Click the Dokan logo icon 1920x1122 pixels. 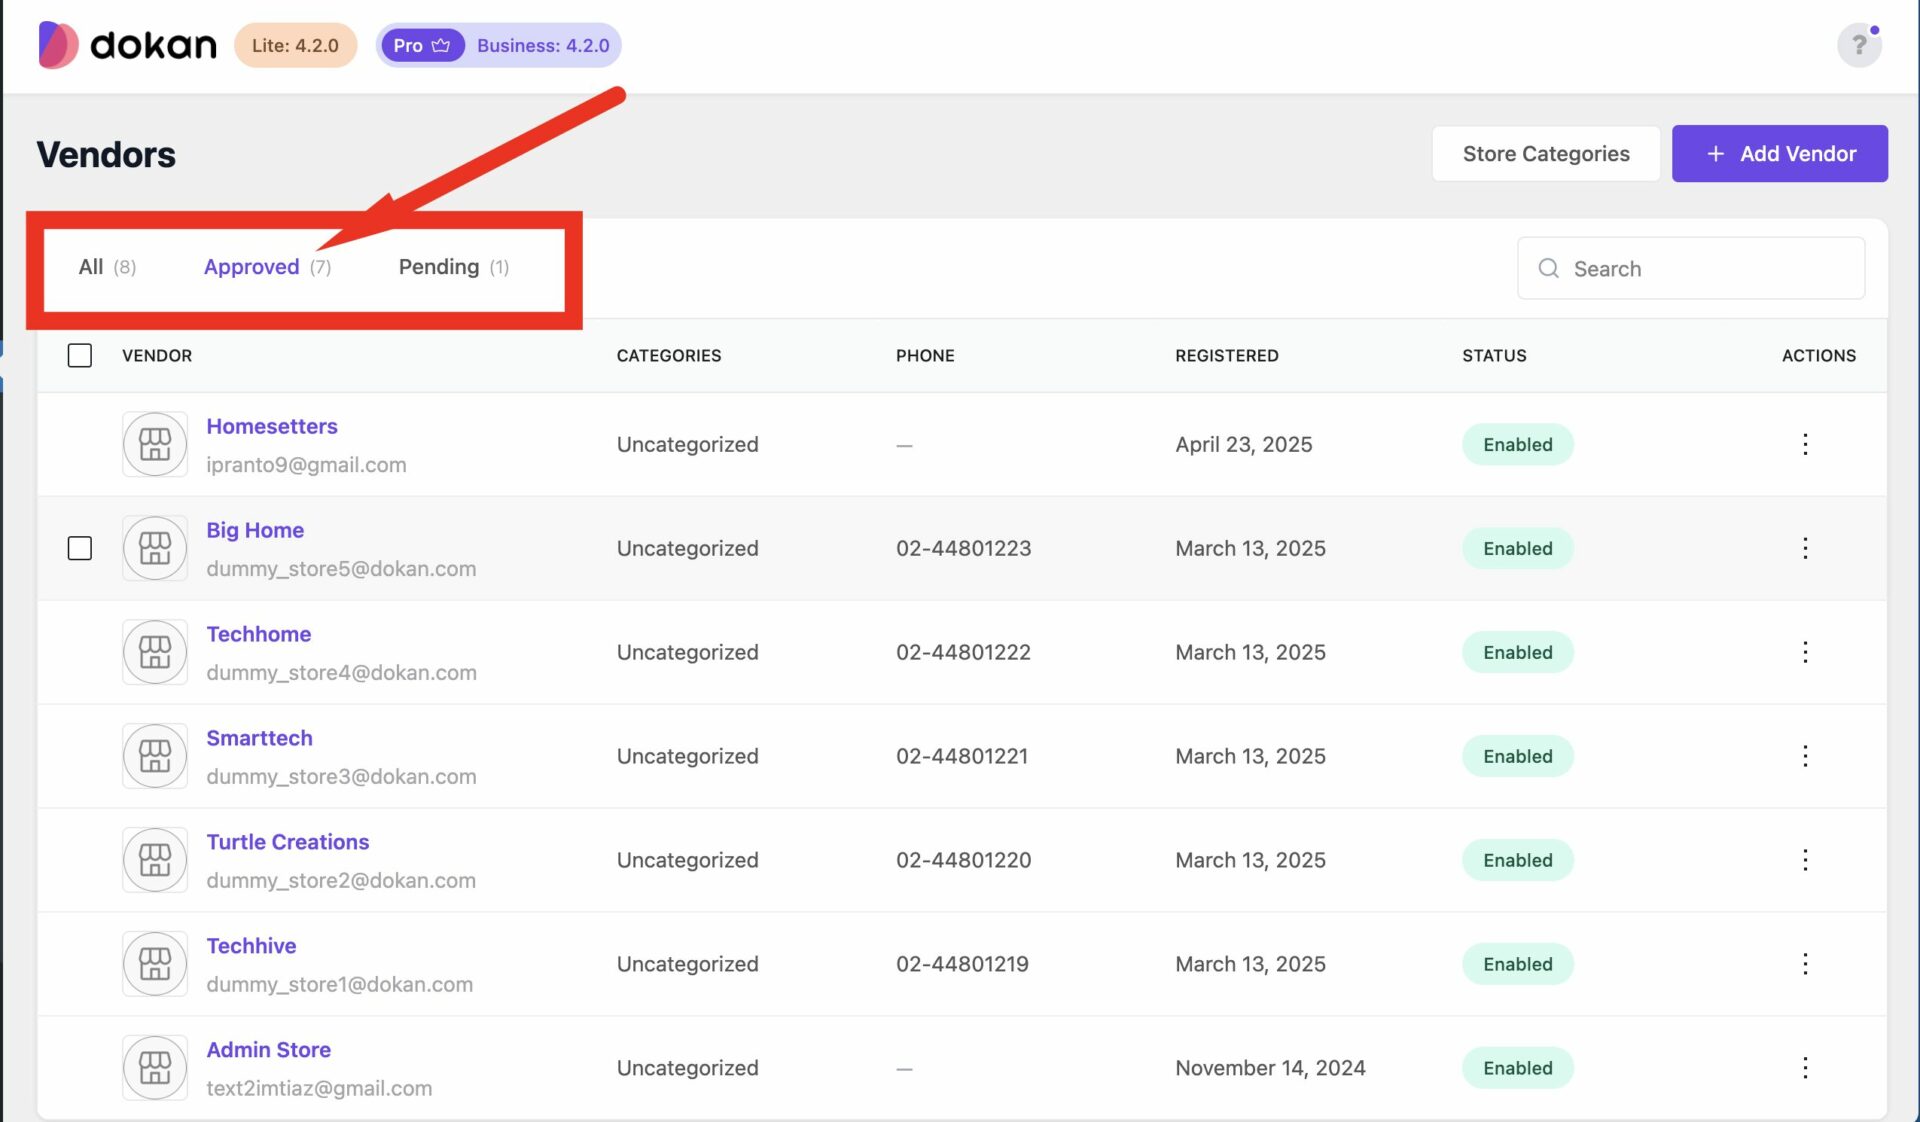(x=57, y=45)
